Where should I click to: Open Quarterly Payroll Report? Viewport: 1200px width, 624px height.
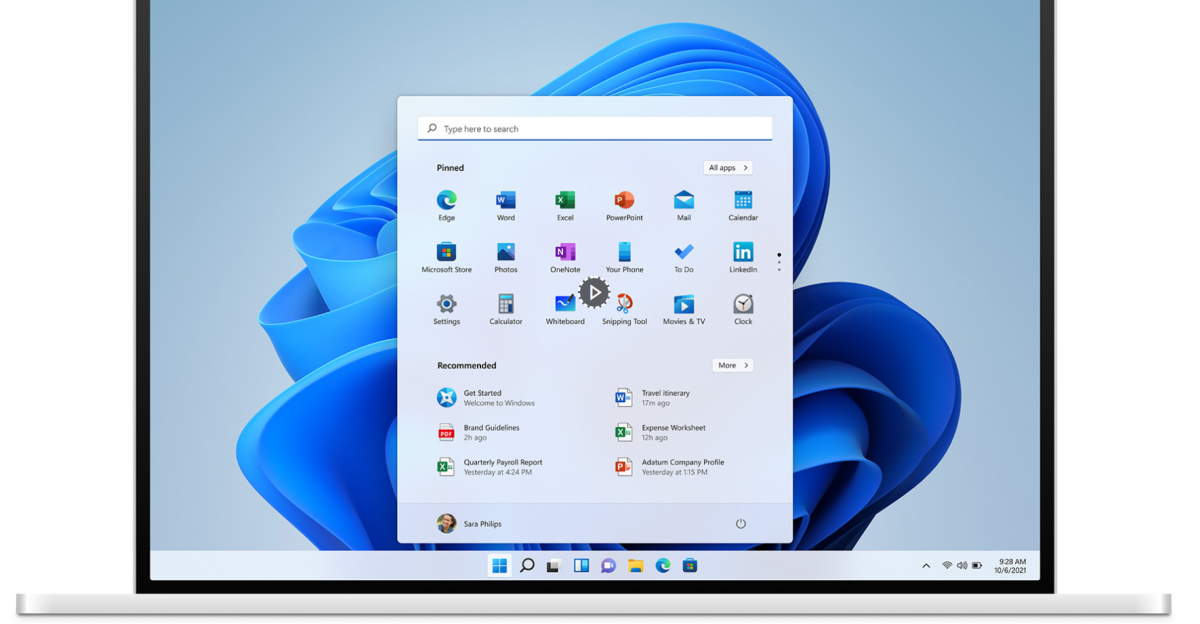490,467
